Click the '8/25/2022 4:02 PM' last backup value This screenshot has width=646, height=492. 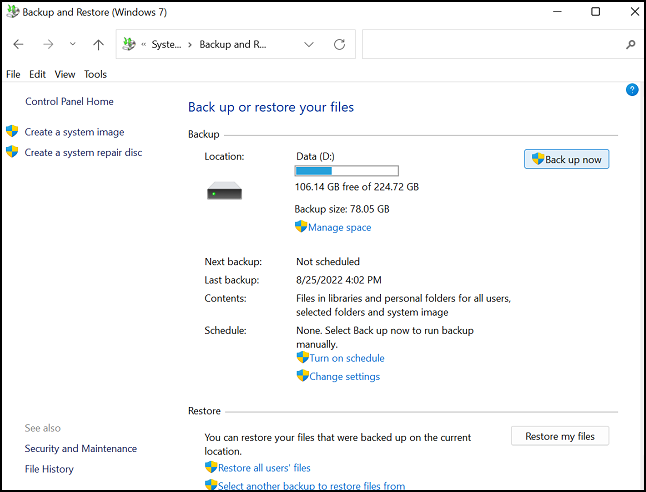[x=339, y=280]
